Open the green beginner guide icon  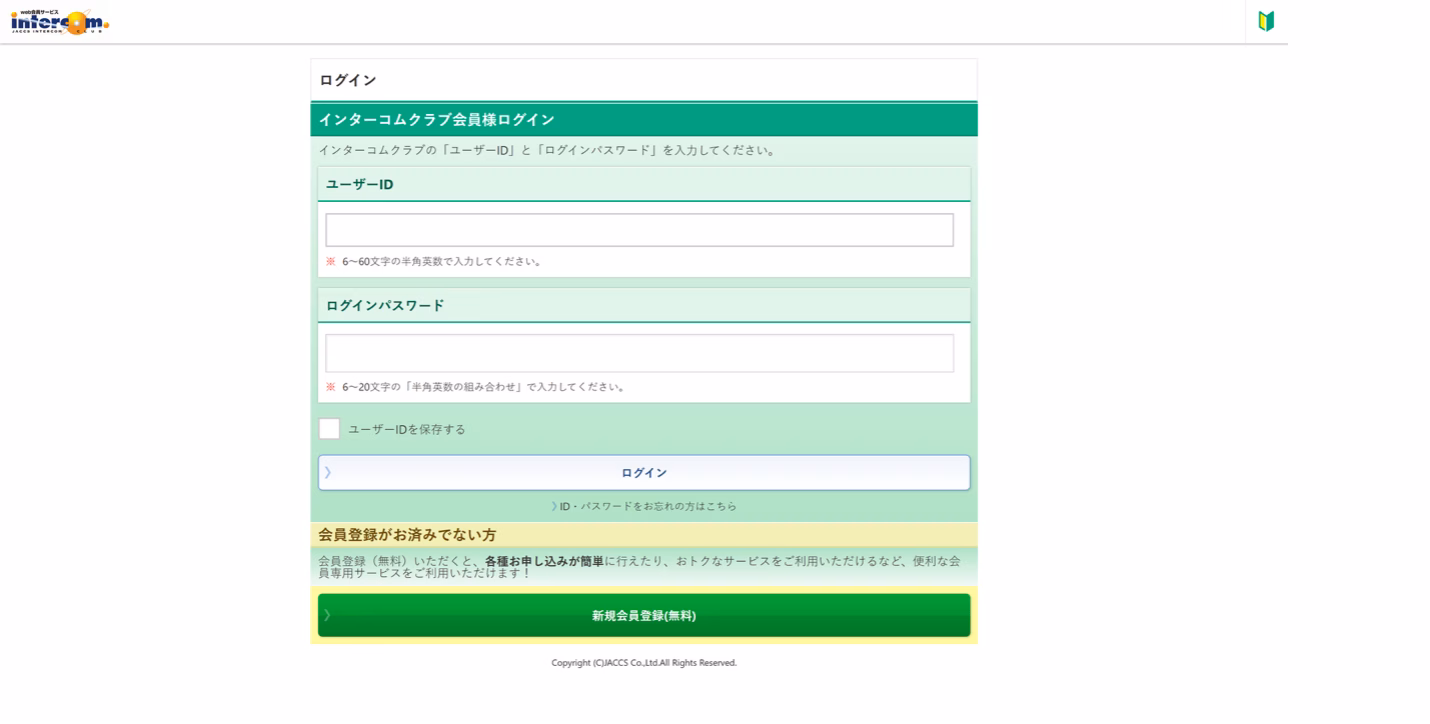pos(1266,21)
